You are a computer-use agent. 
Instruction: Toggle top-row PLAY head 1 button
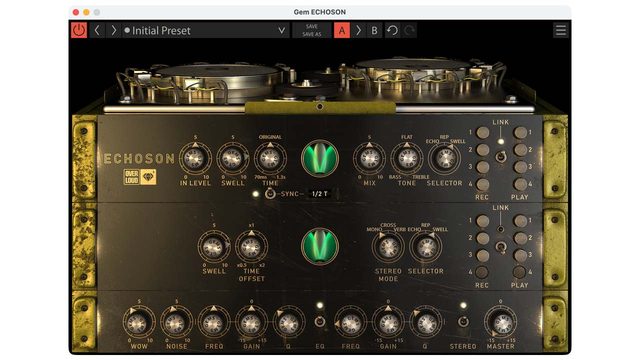pyautogui.click(x=520, y=132)
